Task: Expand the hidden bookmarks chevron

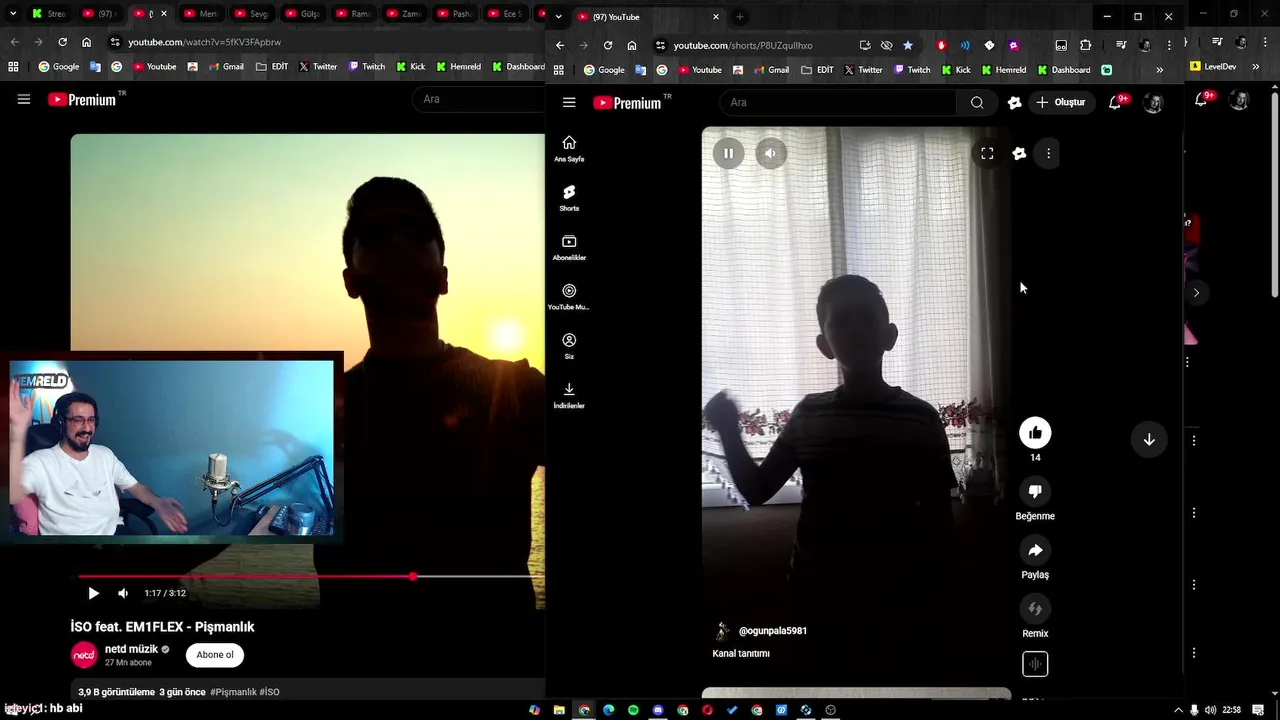Action: coord(1159,70)
